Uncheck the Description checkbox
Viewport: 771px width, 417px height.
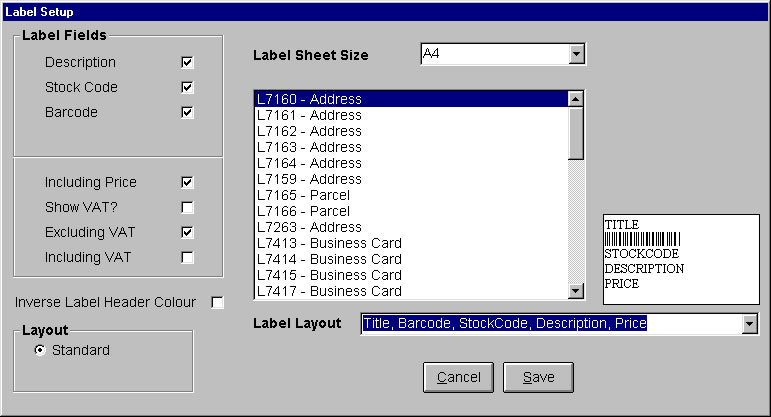click(x=187, y=62)
